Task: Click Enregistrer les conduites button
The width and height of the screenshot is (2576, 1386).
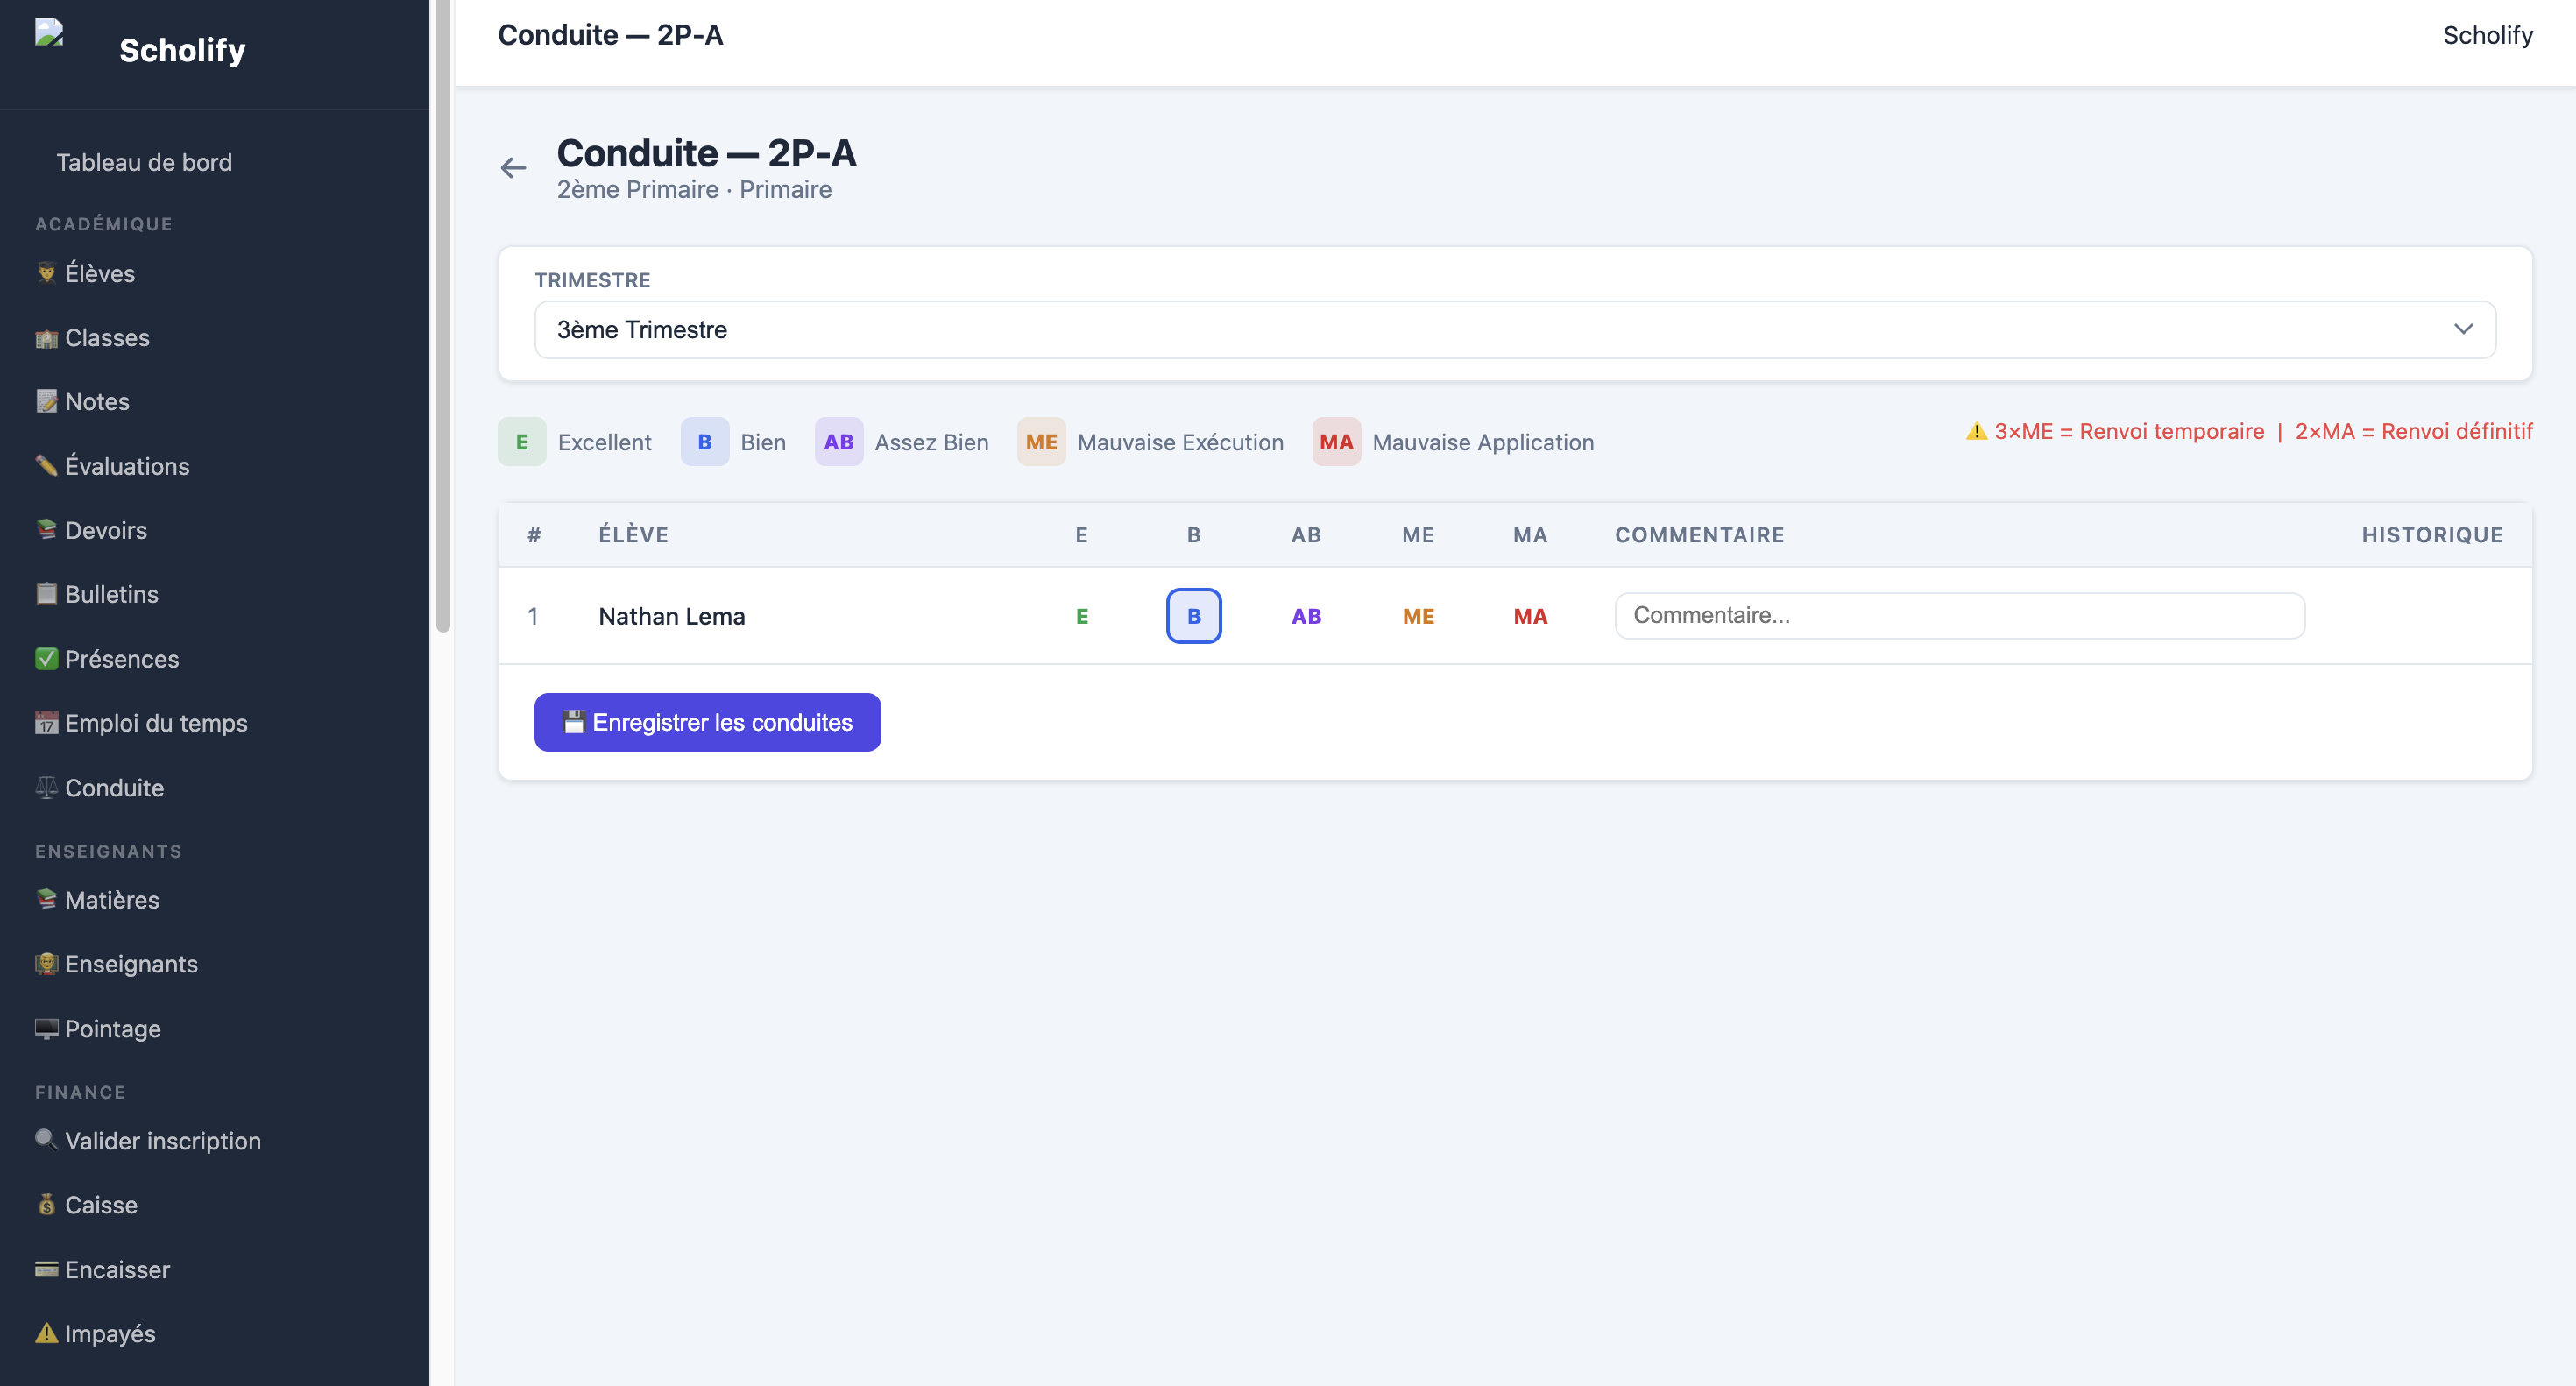Action: coord(707,722)
